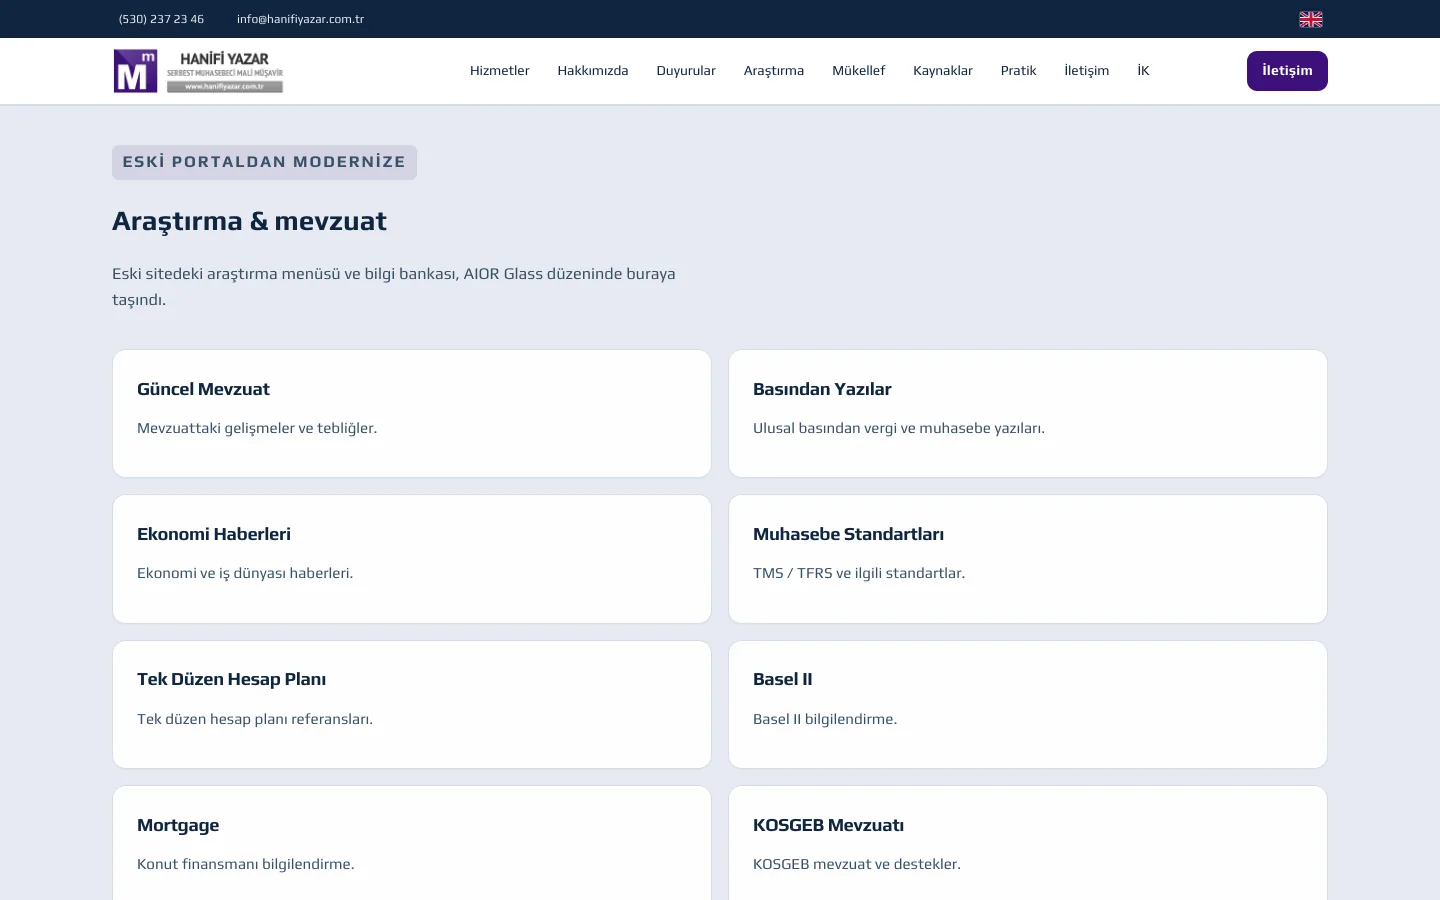The height and width of the screenshot is (900, 1440).
Task: Open the Hizmetler menu
Action: pyautogui.click(x=500, y=71)
